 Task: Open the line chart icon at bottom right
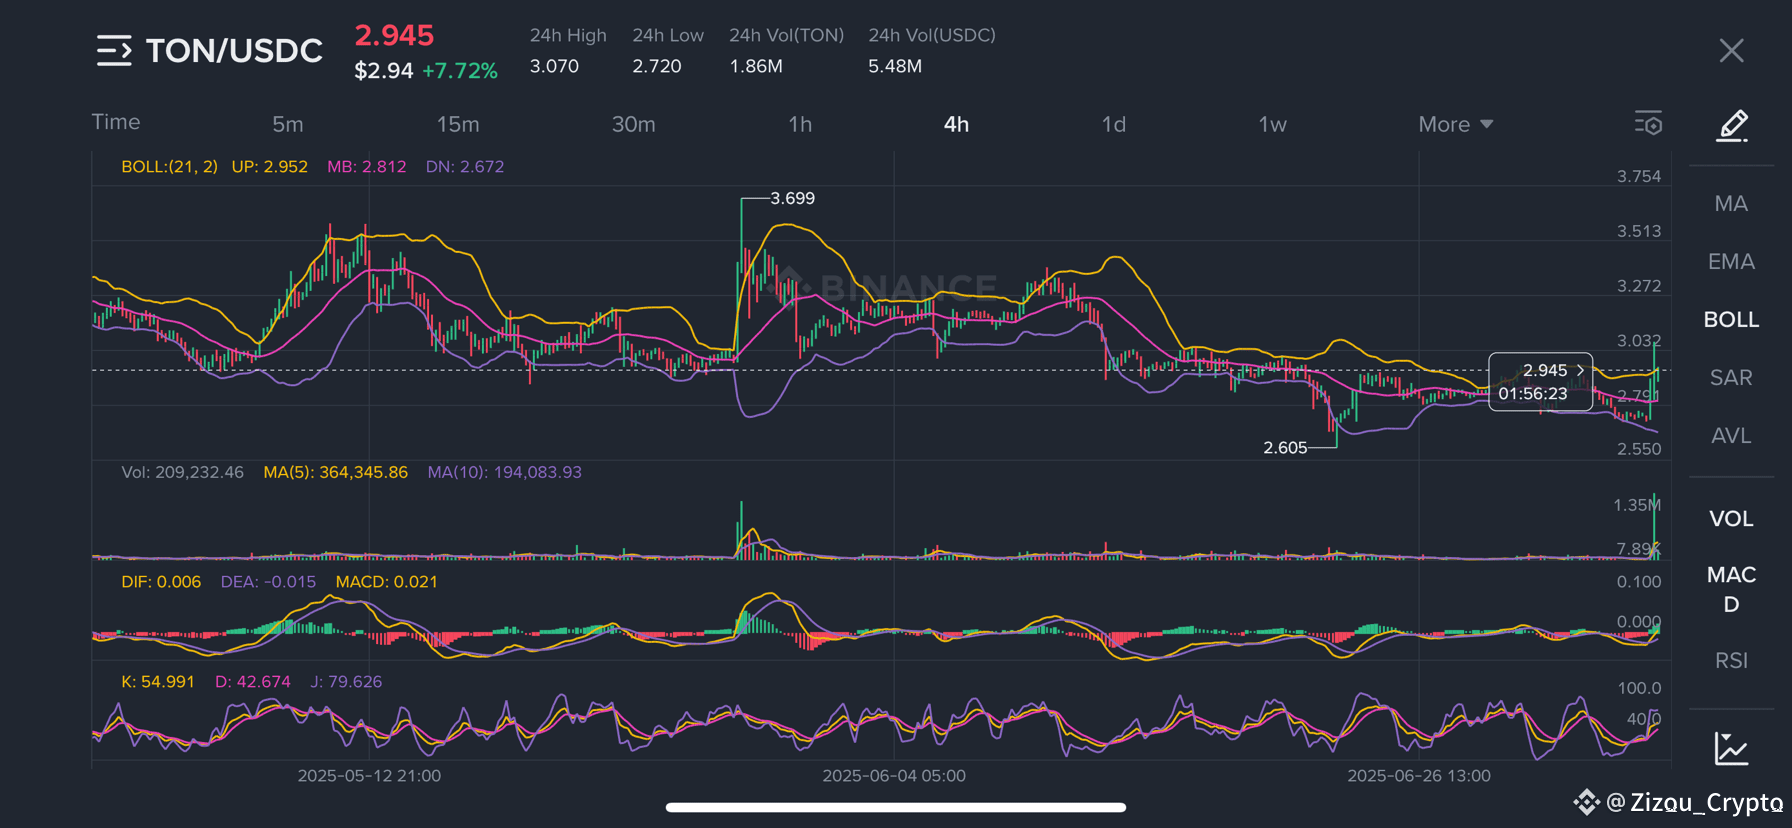pos(1732,748)
